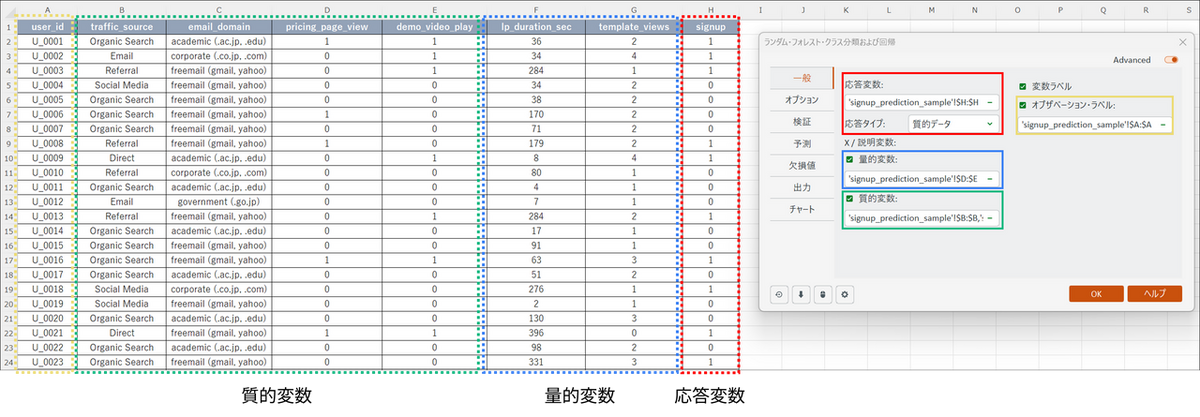Open the gear settings icon in dialog footer

pos(845,294)
